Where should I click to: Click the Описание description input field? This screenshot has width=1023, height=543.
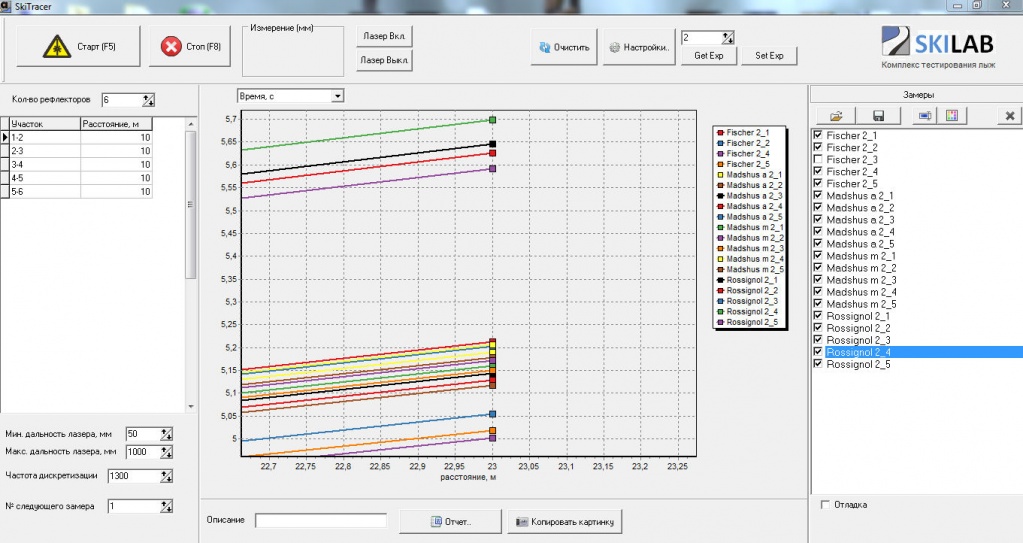click(x=320, y=520)
